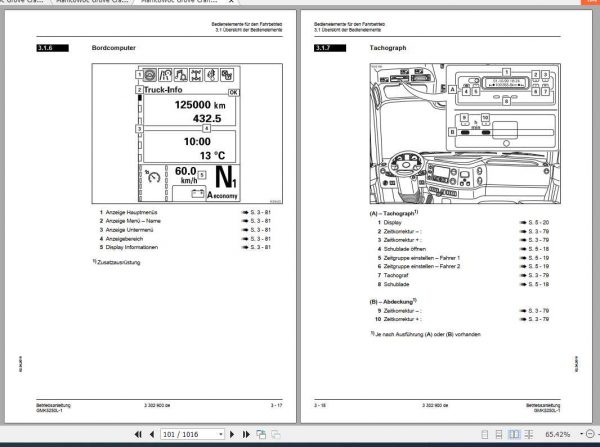Screen dimensions: 600x447
Task: Go back to the previous view
Action: (x=261, y=434)
